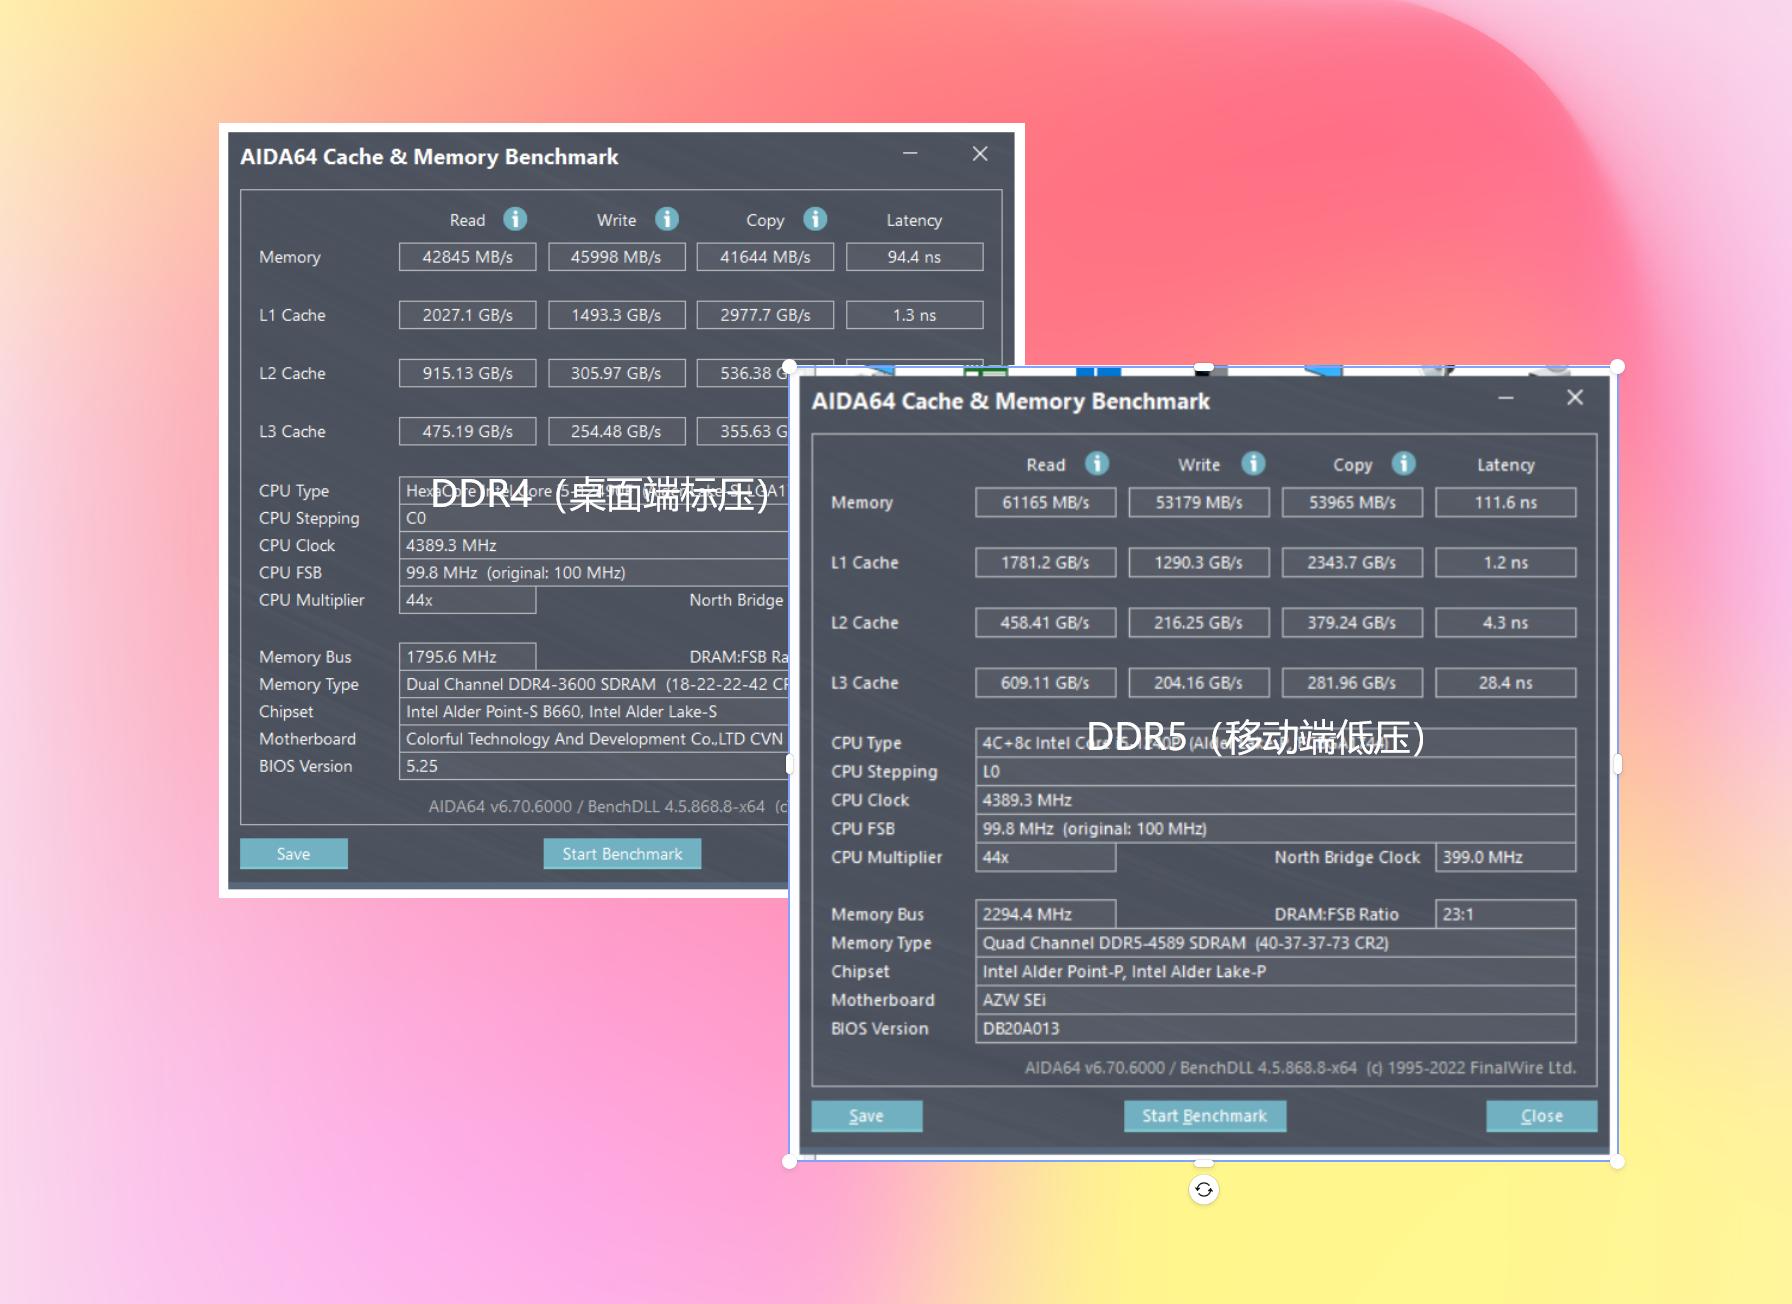Select the DDR5 (移动端低压) text overlay

[x=1255, y=738]
